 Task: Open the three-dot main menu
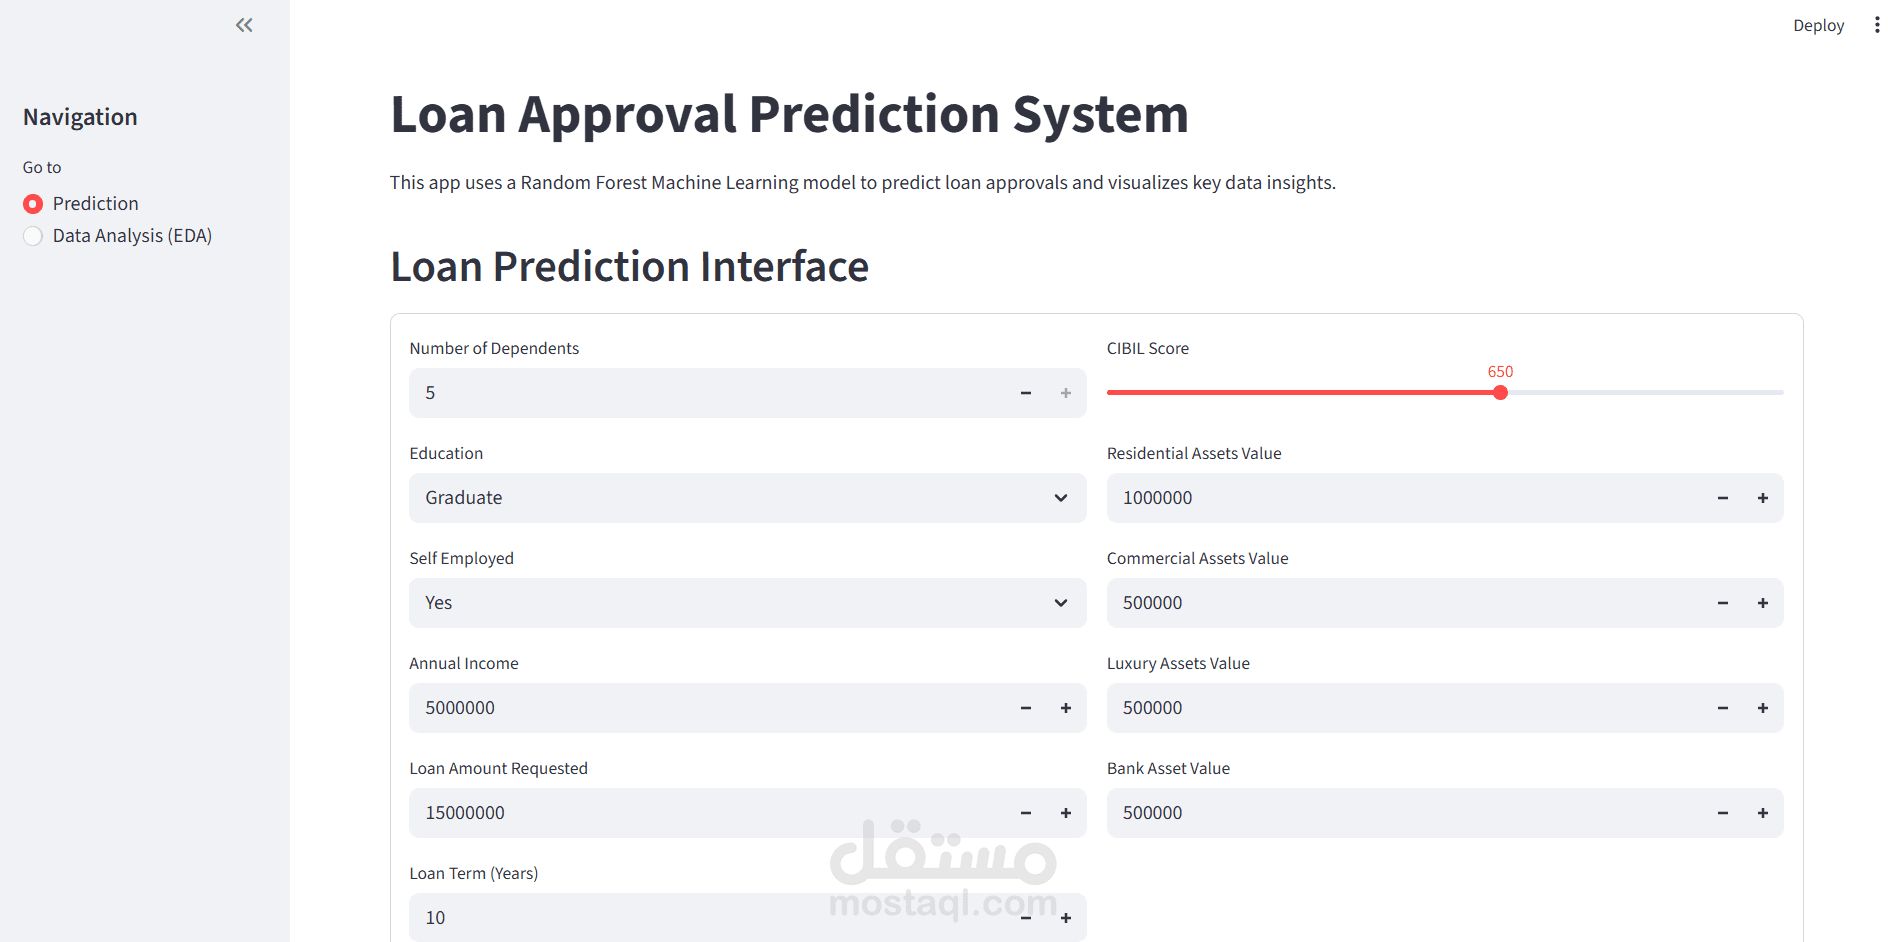1876,25
